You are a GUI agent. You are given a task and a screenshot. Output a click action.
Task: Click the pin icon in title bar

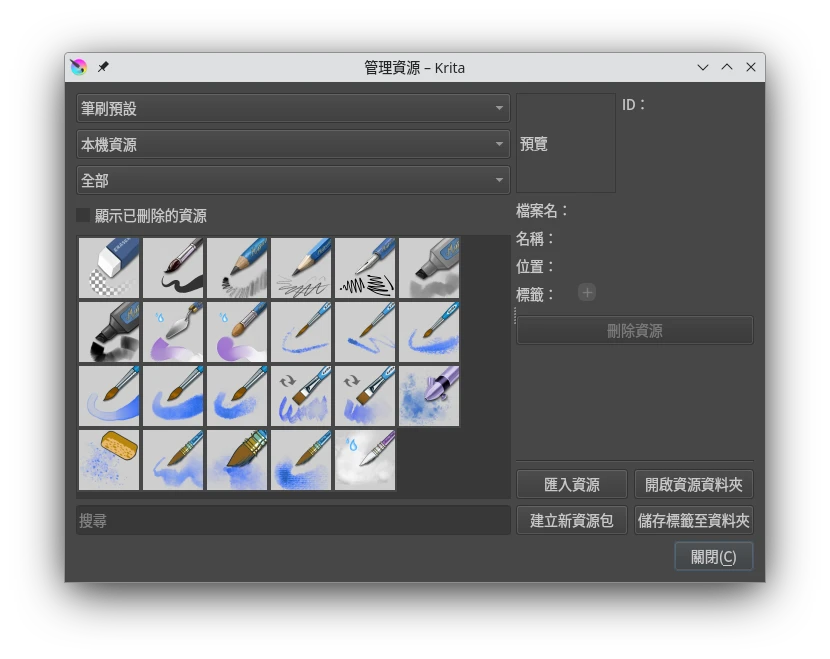pyautogui.click(x=103, y=67)
